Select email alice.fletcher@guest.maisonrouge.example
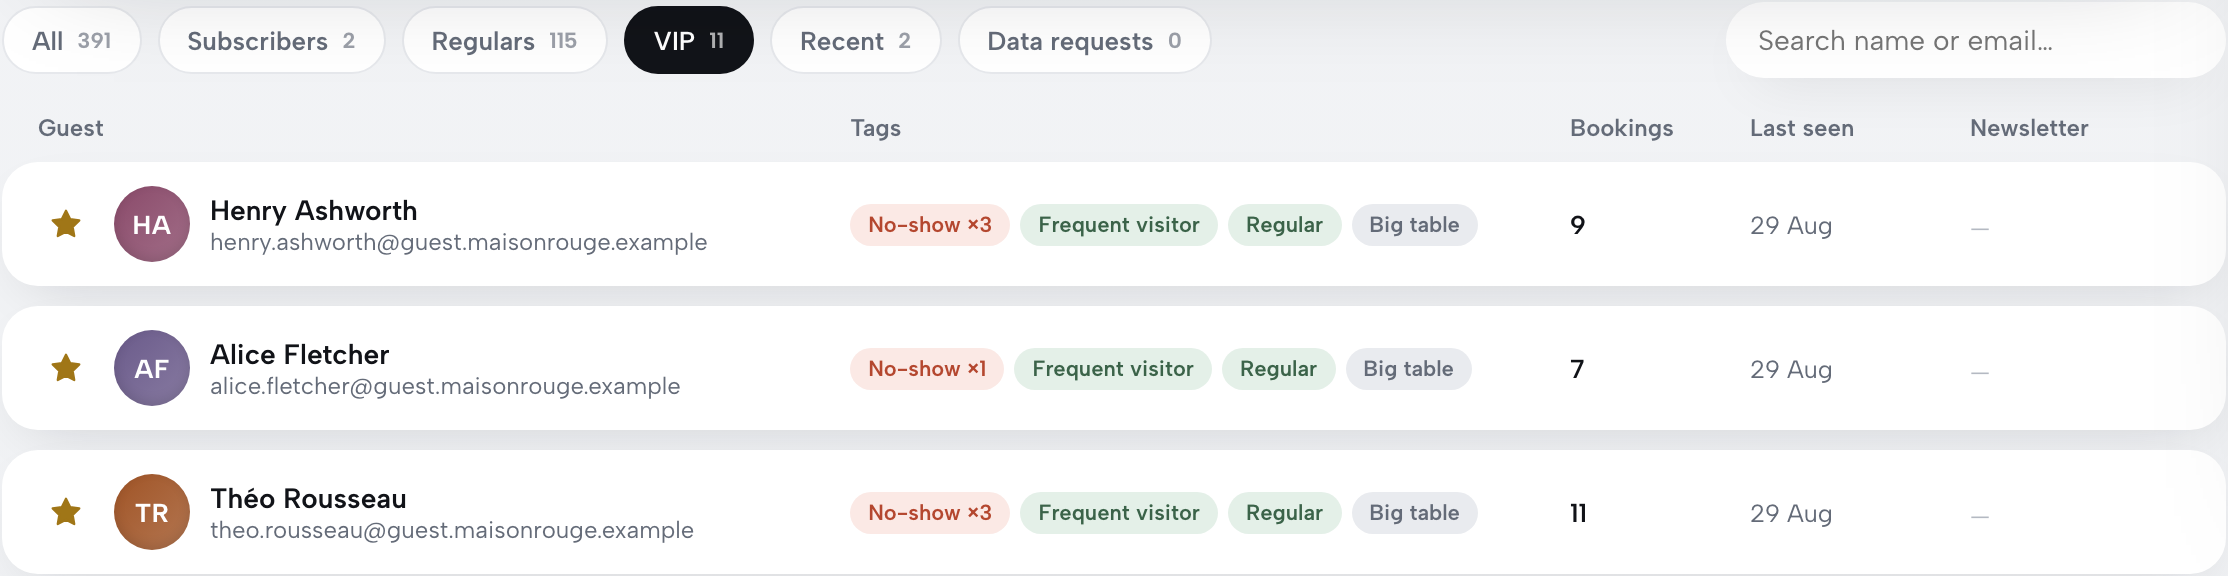 point(445,386)
